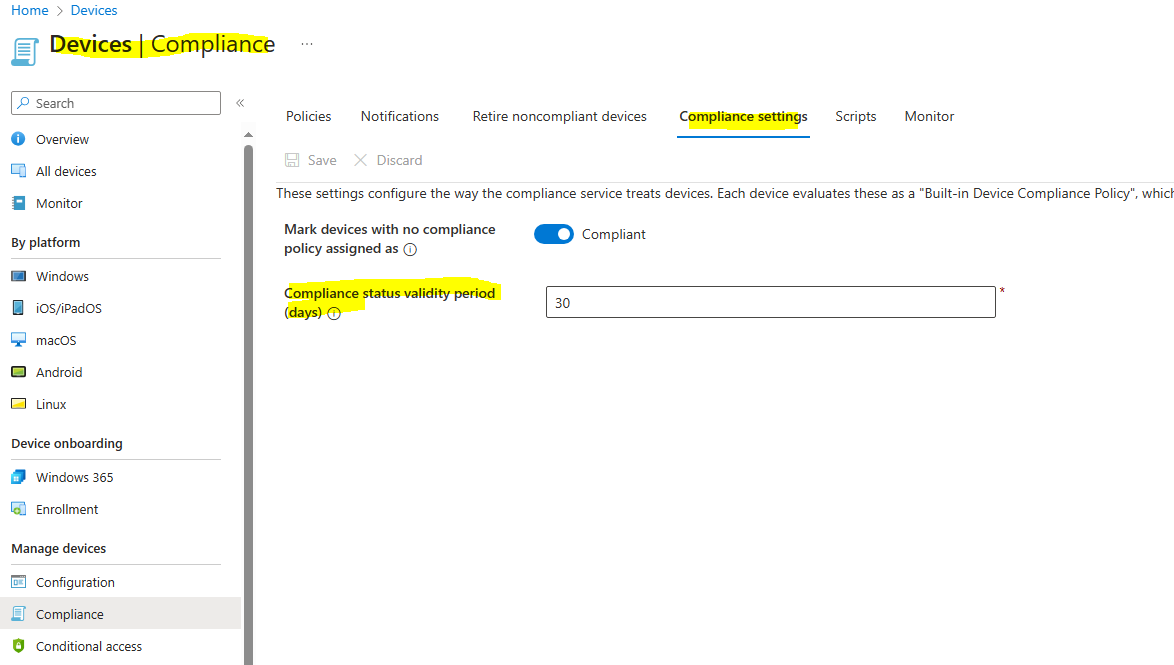Open the Windows 365 onboarding section
This screenshot has width=1174, height=665.
coord(74,477)
